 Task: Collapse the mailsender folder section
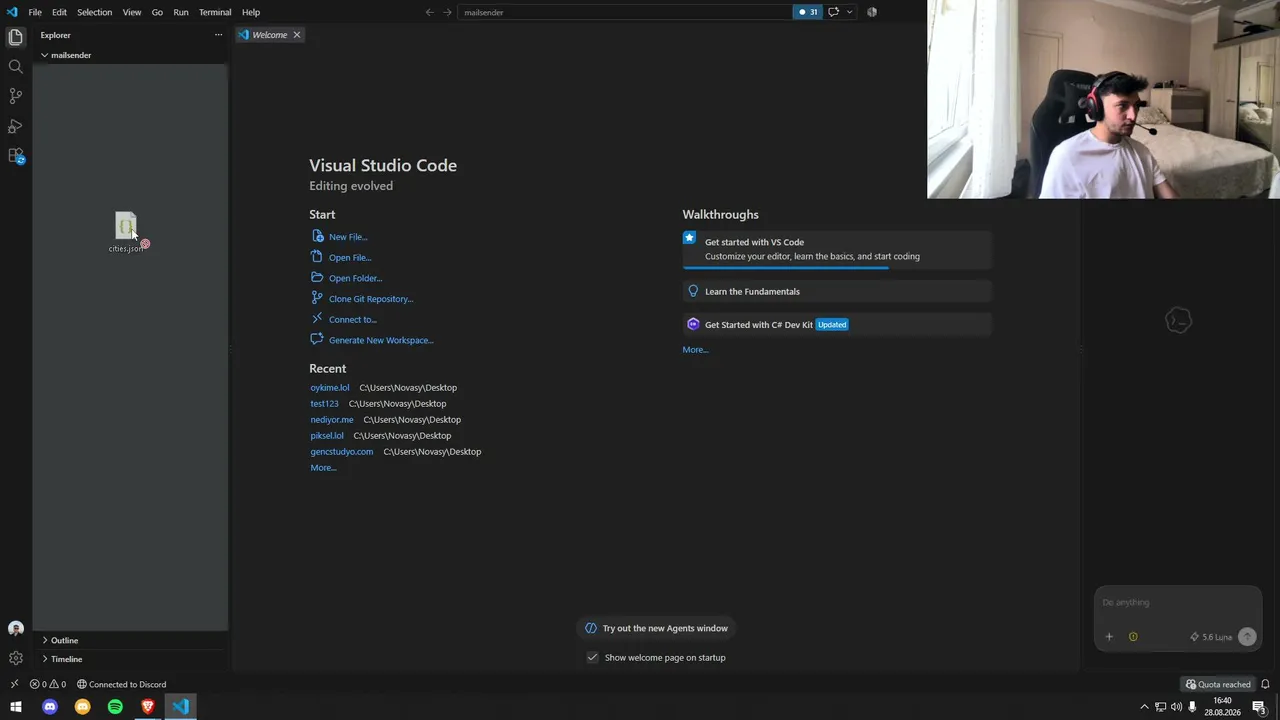(x=130, y=55)
